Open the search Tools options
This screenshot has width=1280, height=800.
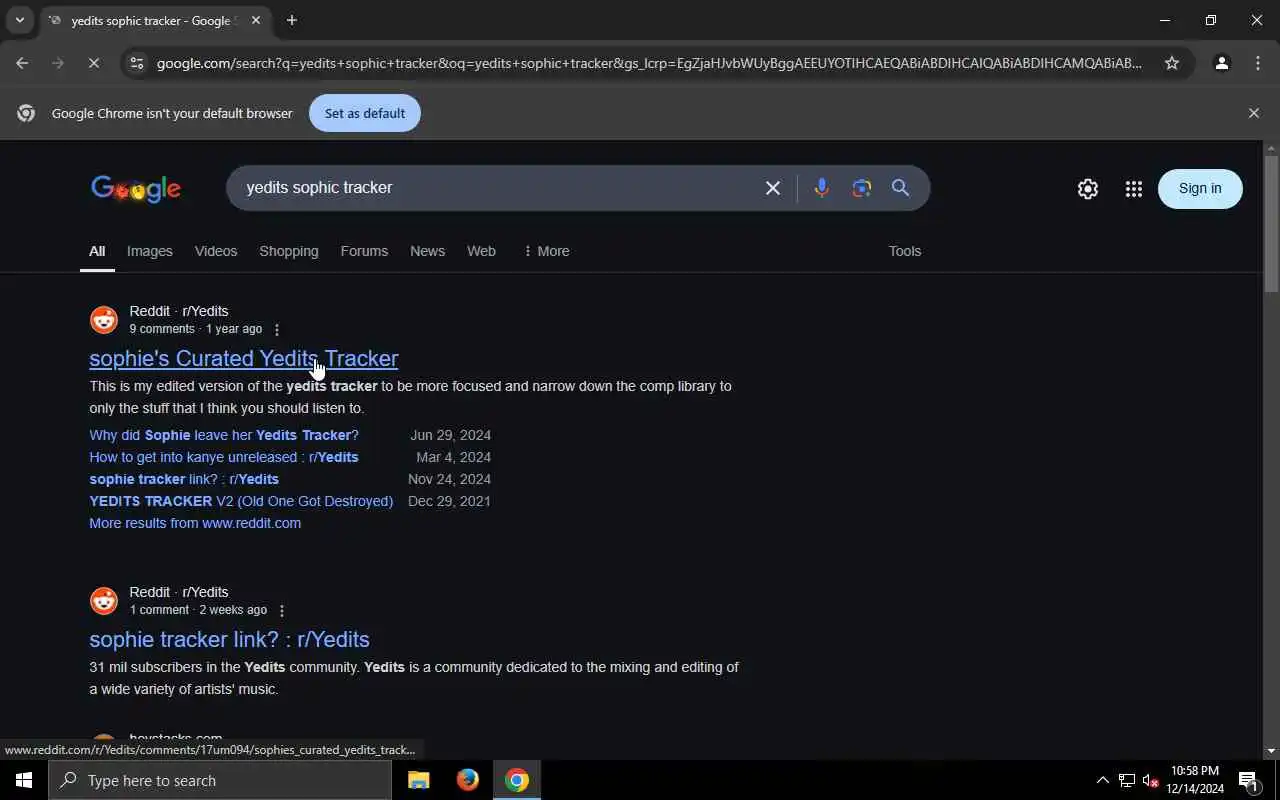905,251
